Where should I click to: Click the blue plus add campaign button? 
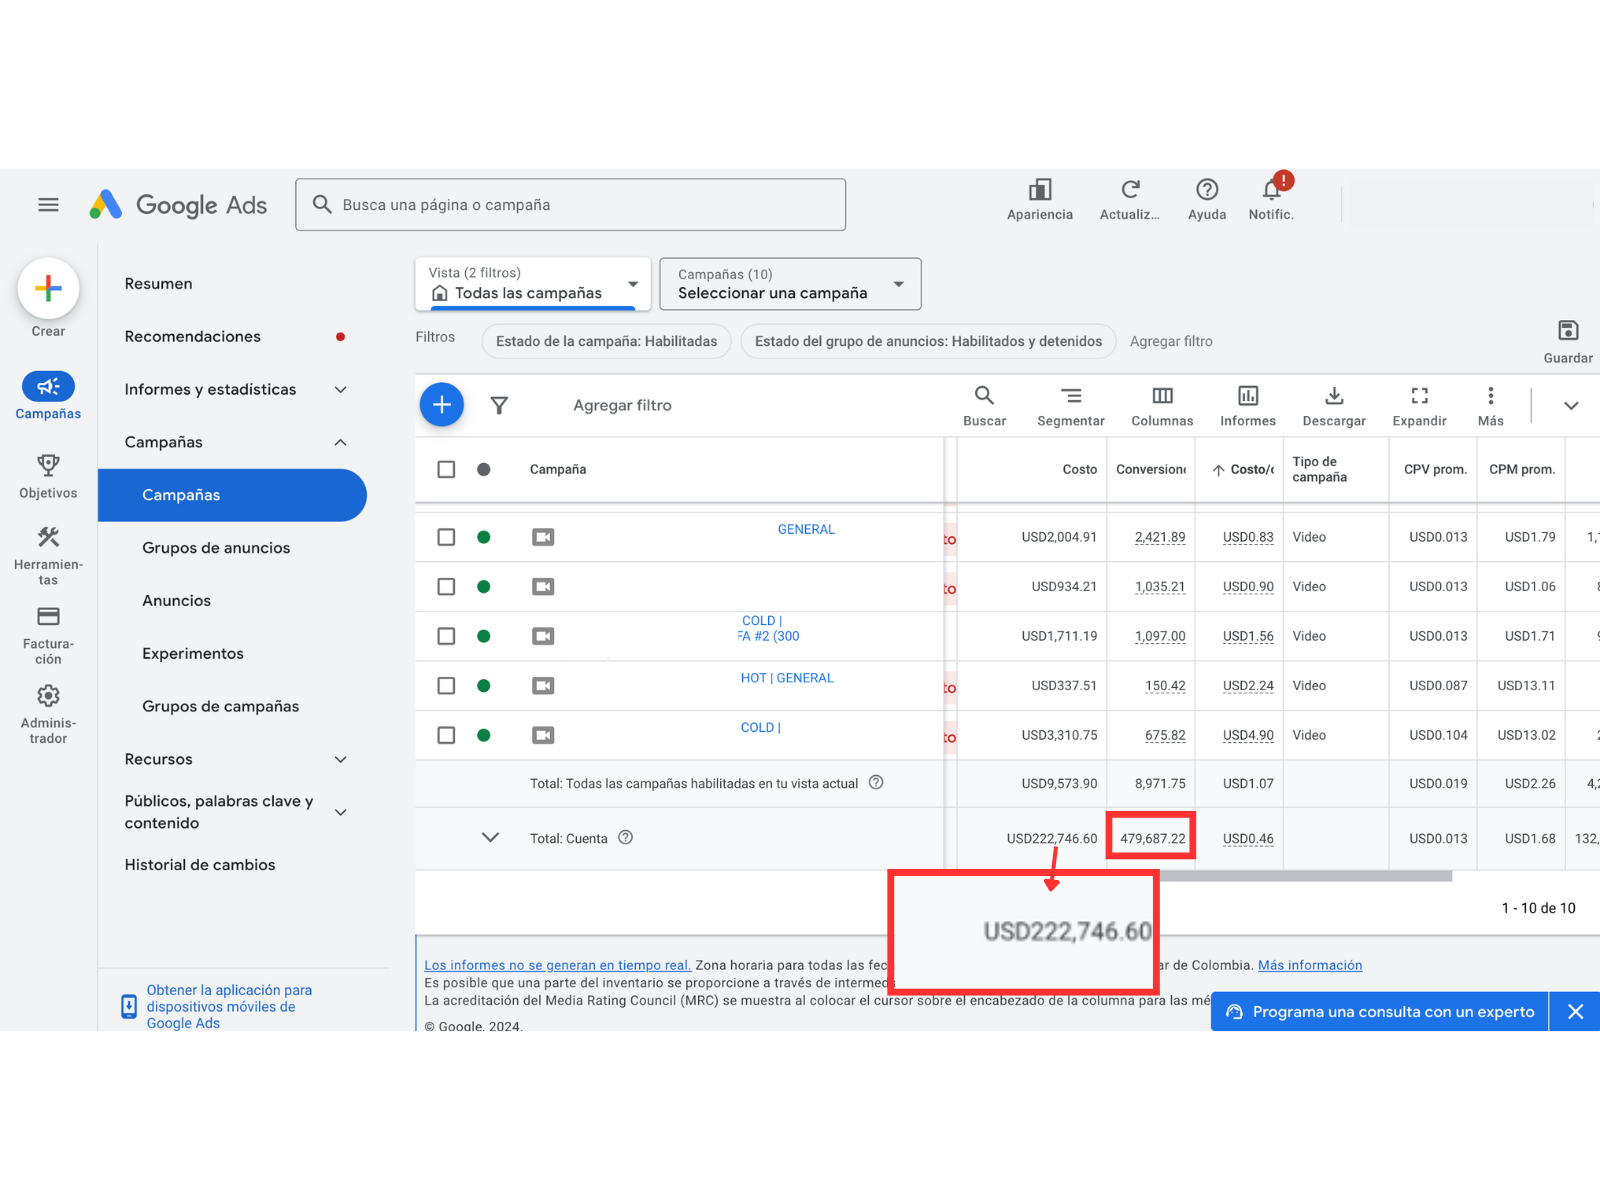click(x=441, y=405)
